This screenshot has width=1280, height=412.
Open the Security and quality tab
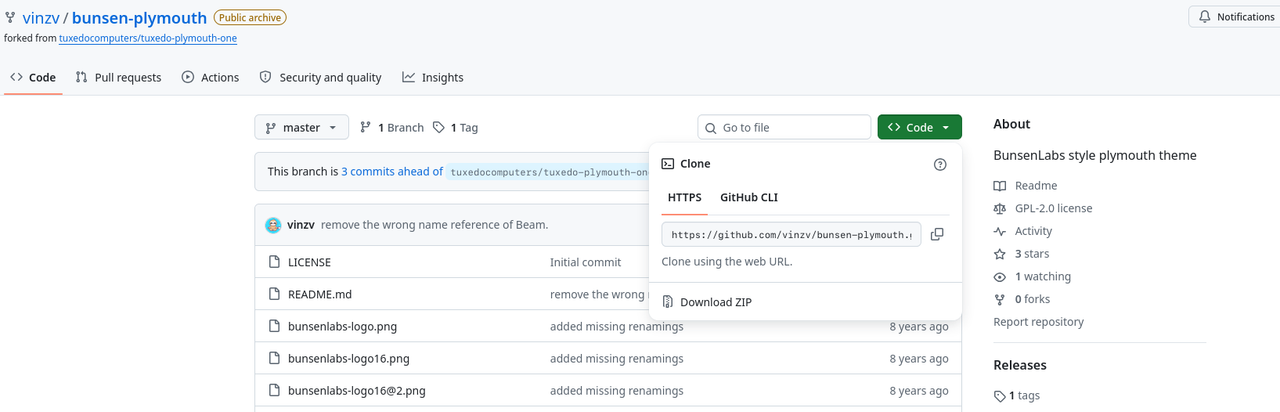[x=320, y=77]
